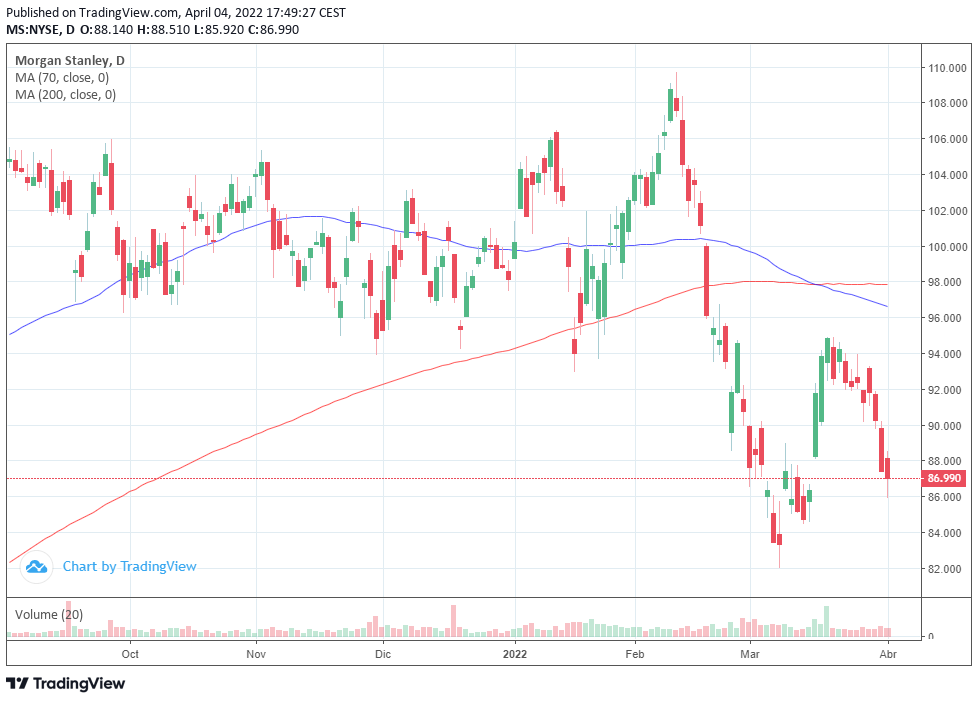Click the 106.000 price axis label
The image size is (978, 702).
pos(947,139)
